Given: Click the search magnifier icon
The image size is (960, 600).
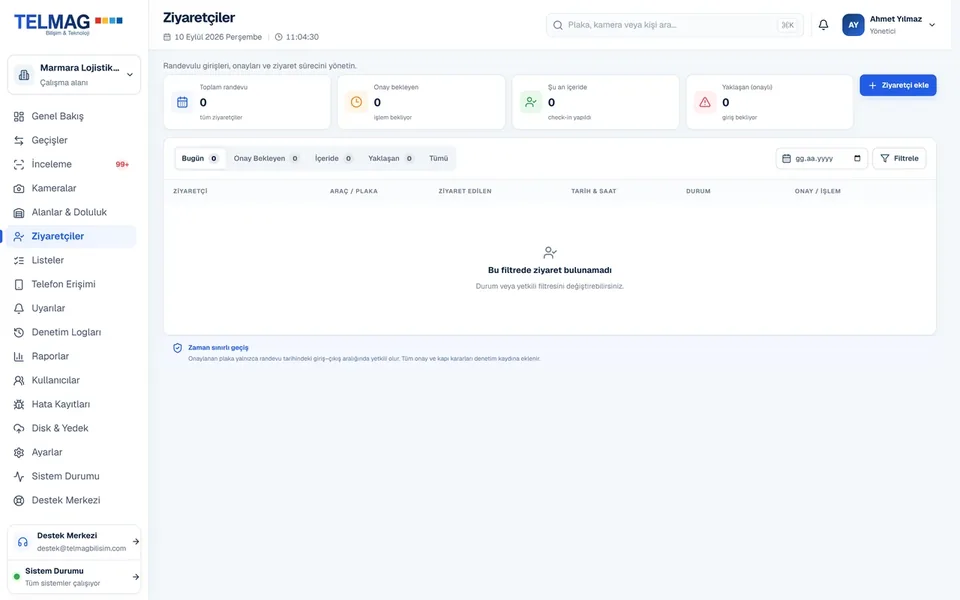Looking at the screenshot, I should 558,25.
